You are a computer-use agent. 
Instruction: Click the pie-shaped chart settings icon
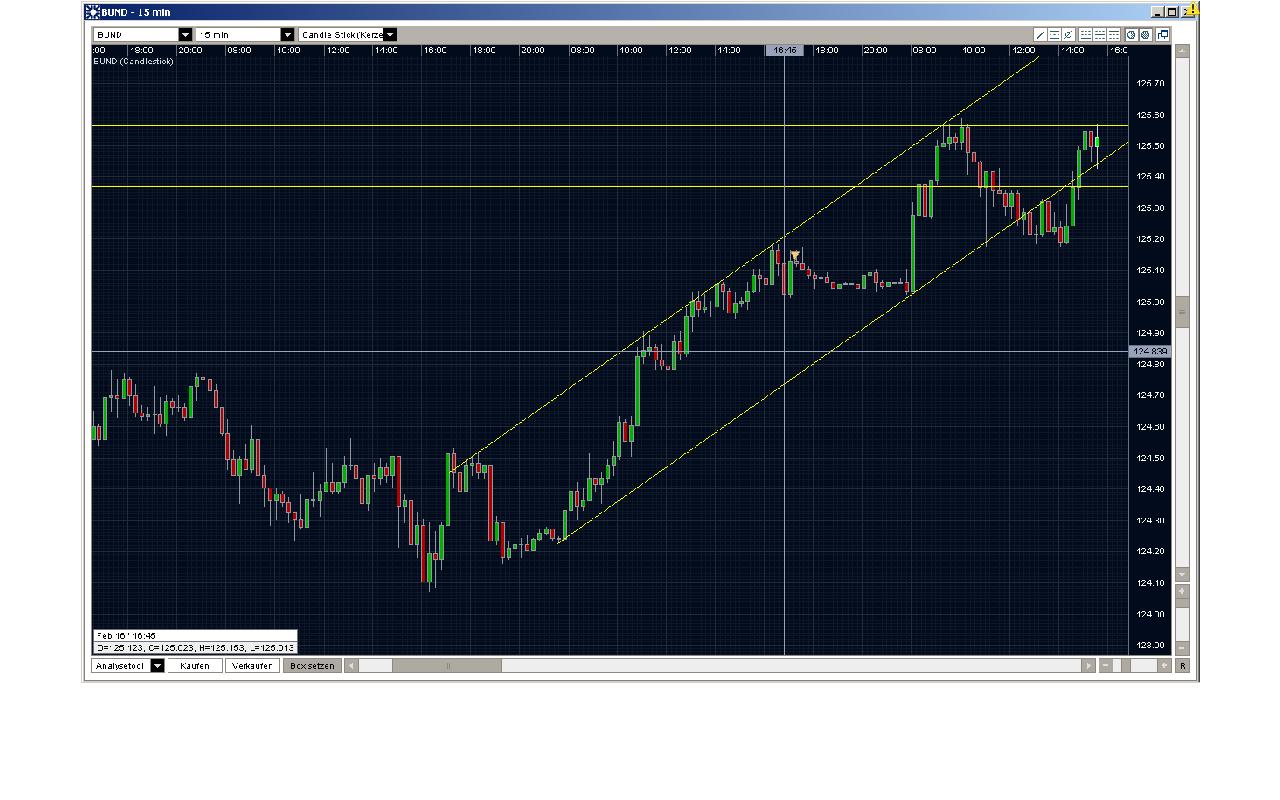pos(1131,34)
